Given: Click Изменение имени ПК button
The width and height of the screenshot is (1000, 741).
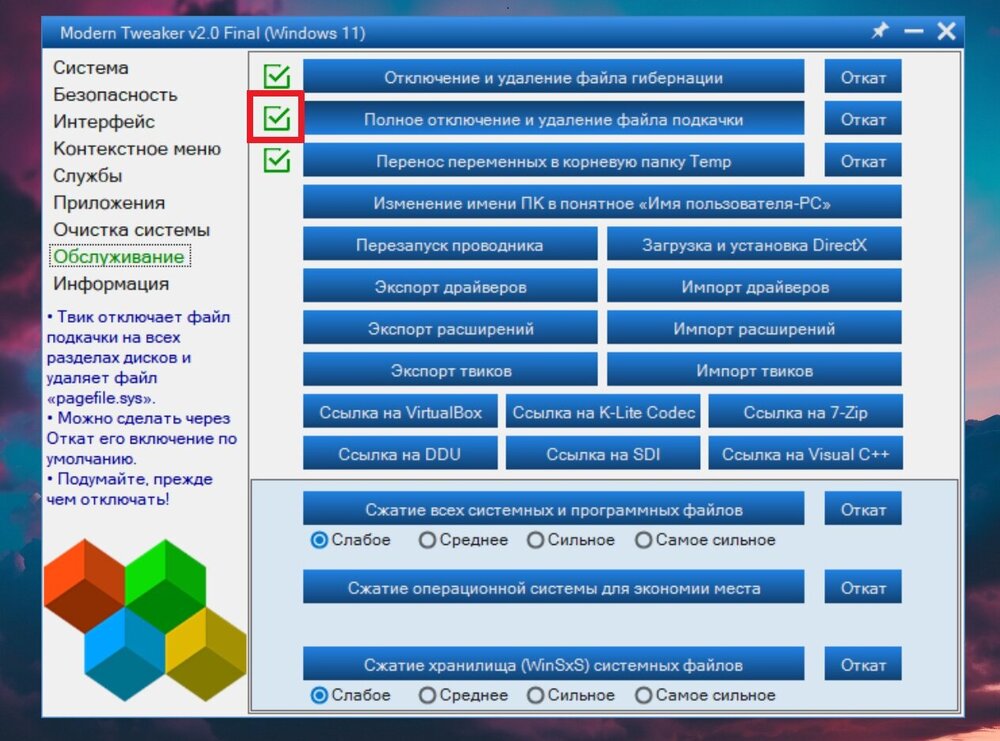Looking at the screenshot, I should (602, 202).
